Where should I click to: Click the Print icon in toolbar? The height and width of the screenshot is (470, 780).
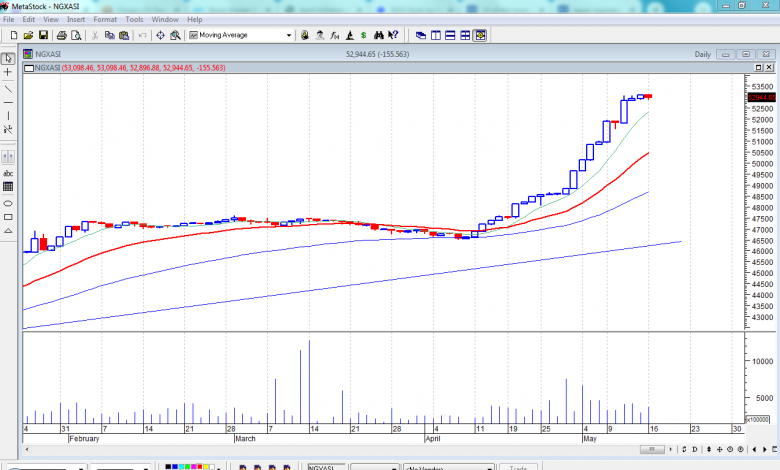[x=62, y=35]
